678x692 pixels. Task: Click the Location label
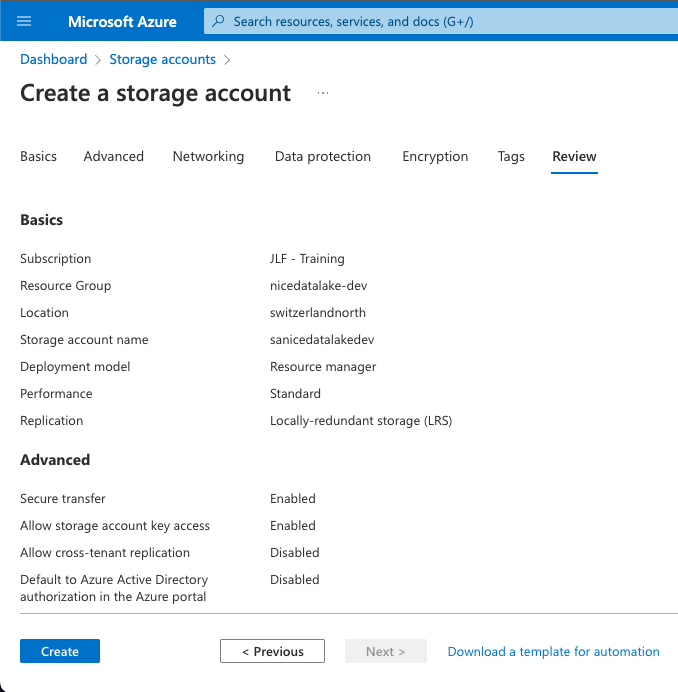pyautogui.click(x=45, y=312)
